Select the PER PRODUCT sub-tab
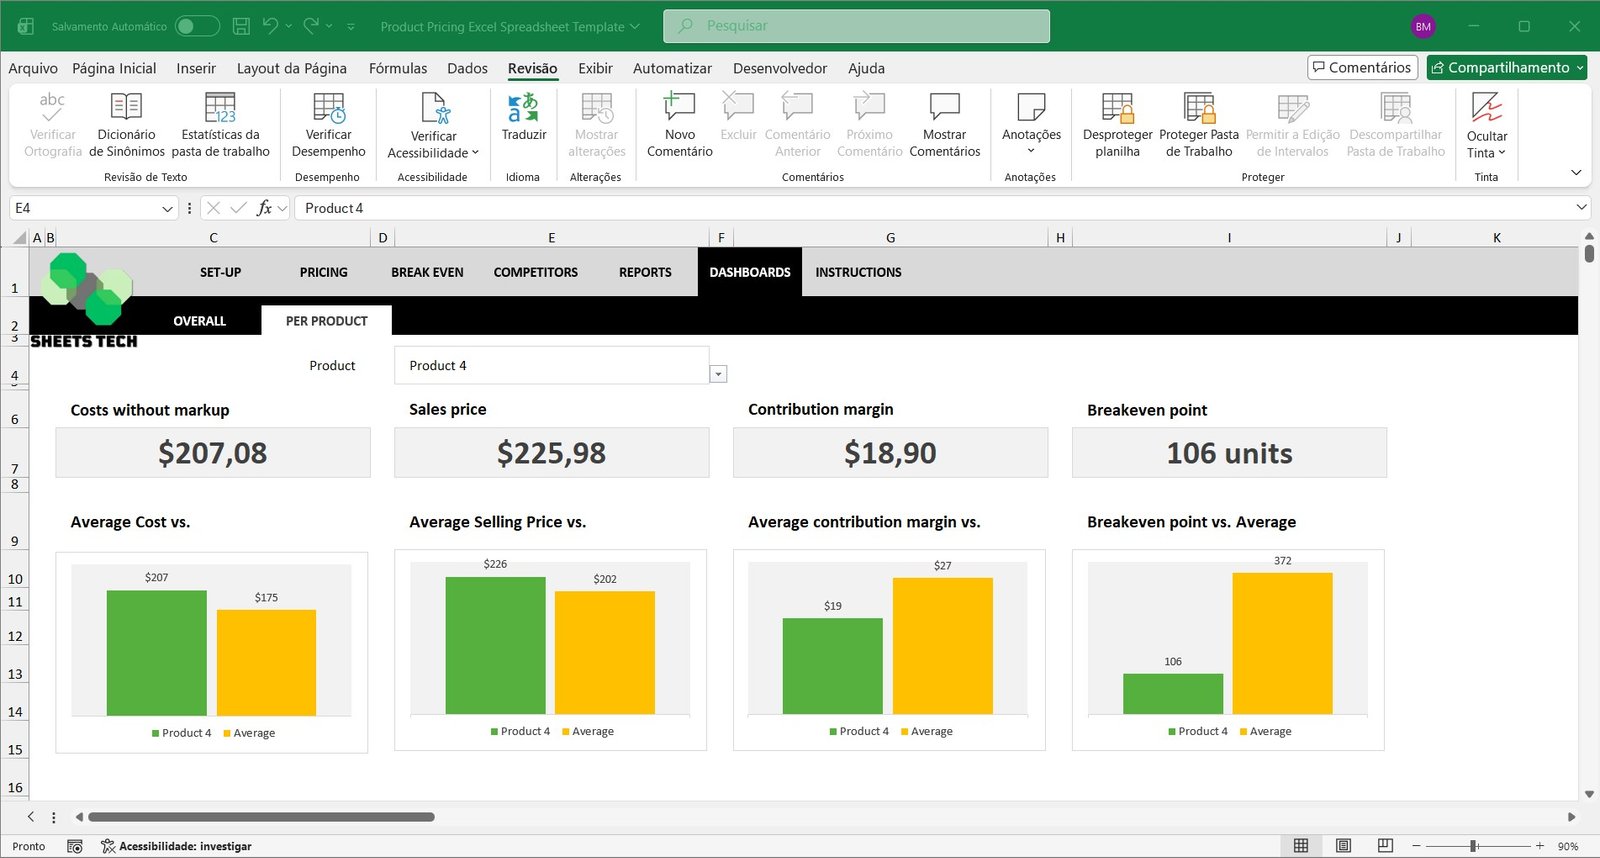Screen dimensions: 1600x858 (x=327, y=321)
